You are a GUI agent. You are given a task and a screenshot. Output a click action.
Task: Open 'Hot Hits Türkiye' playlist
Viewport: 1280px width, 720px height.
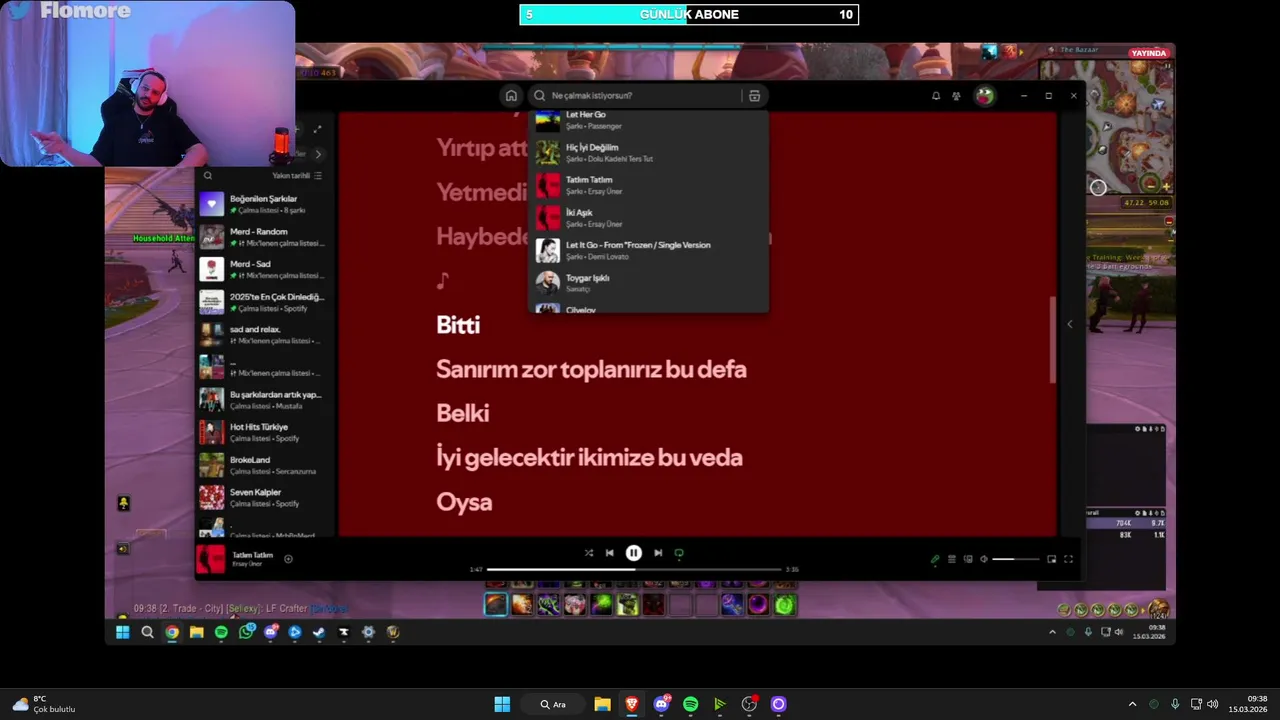(x=264, y=432)
